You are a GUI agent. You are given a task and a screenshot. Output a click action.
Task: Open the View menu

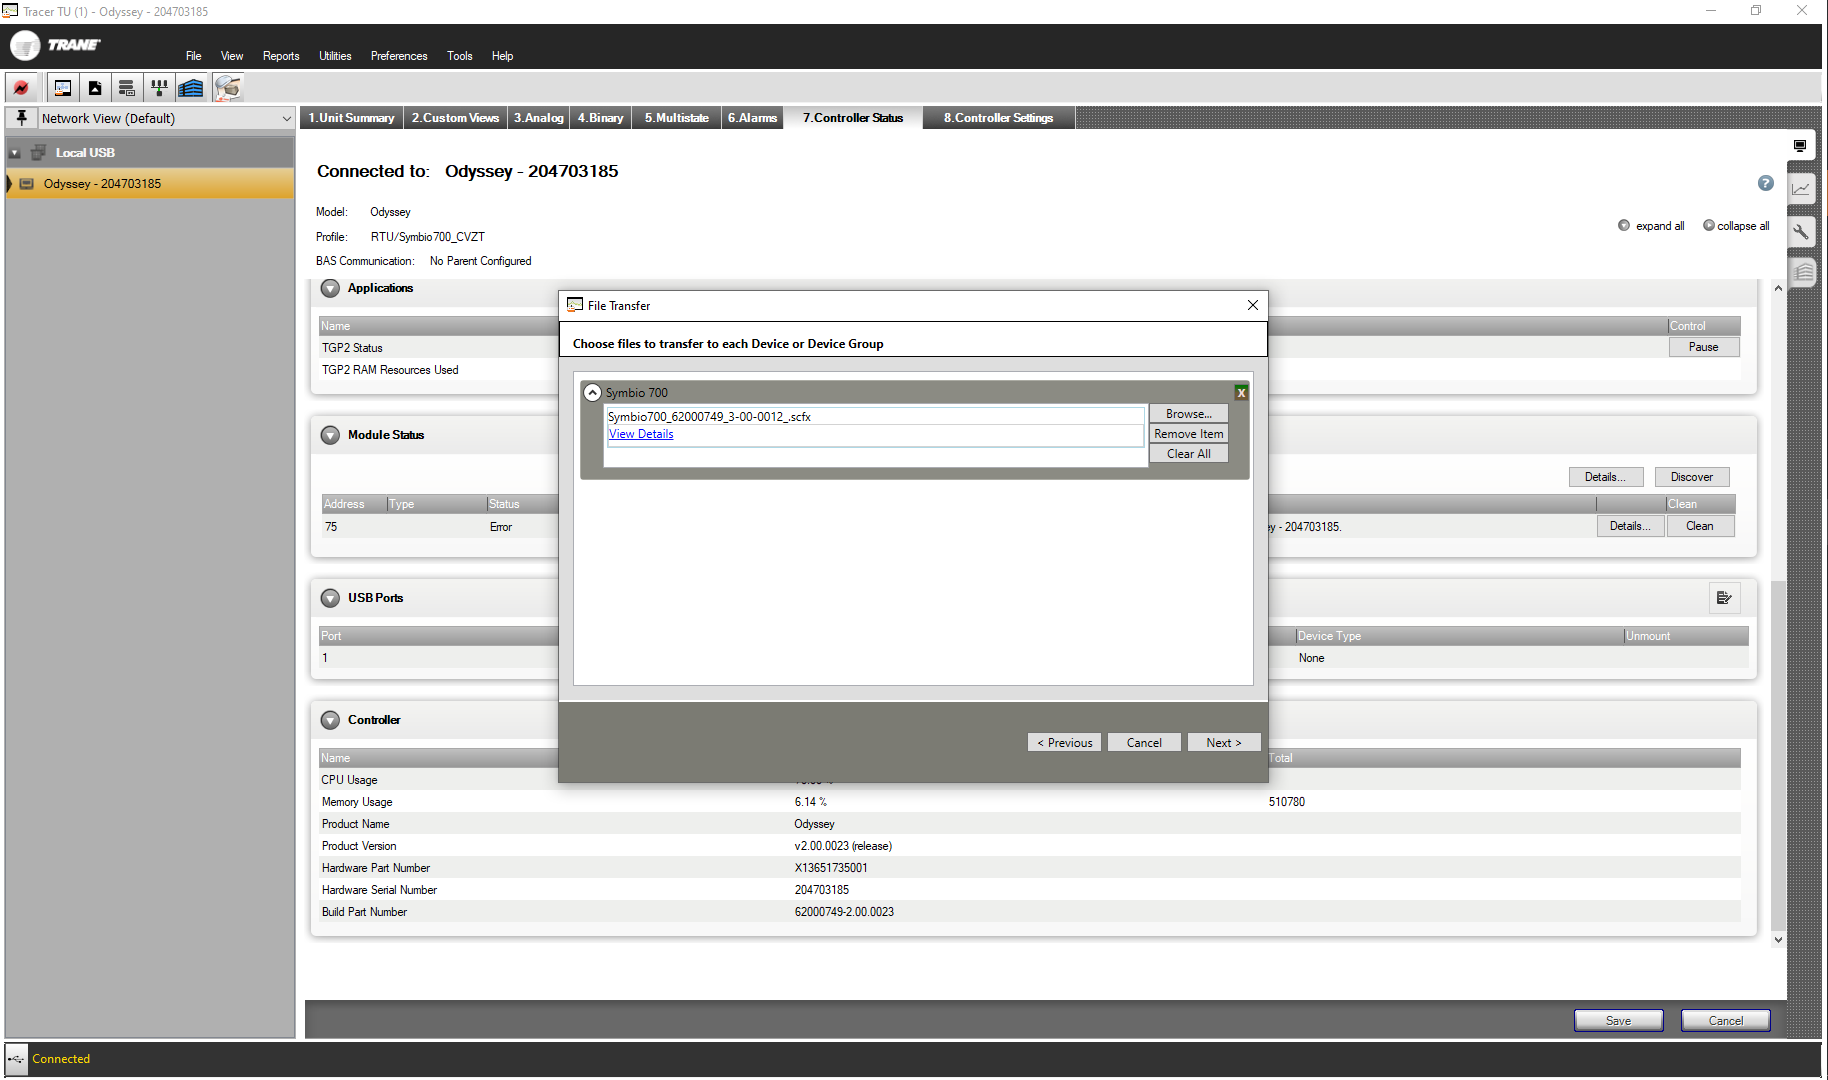232,56
